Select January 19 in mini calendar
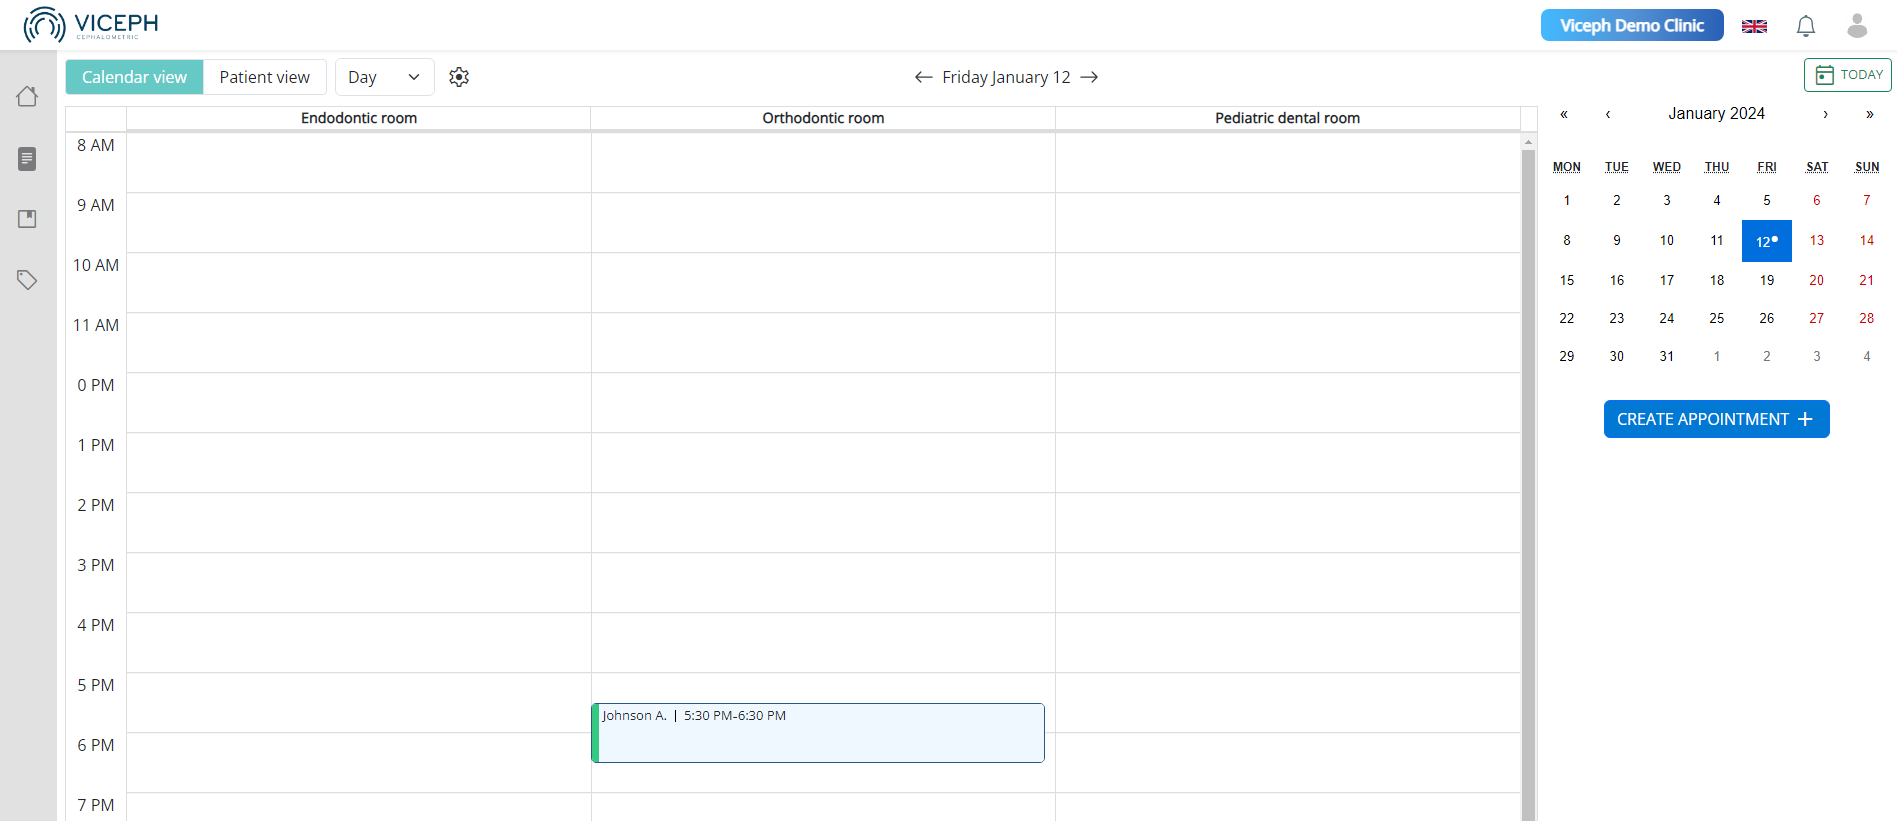This screenshot has height=821, width=1897. (1766, 280)
